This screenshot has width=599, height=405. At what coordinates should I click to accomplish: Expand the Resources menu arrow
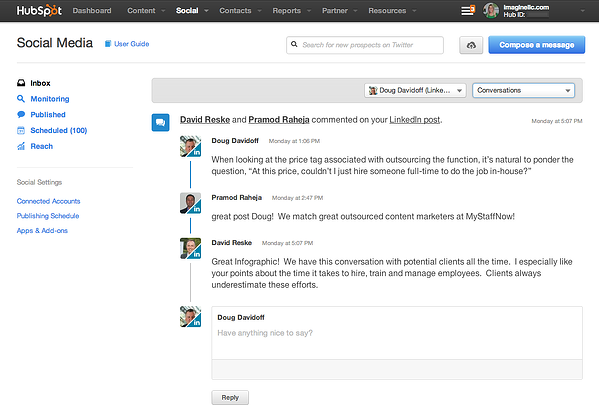click(414, 11)
